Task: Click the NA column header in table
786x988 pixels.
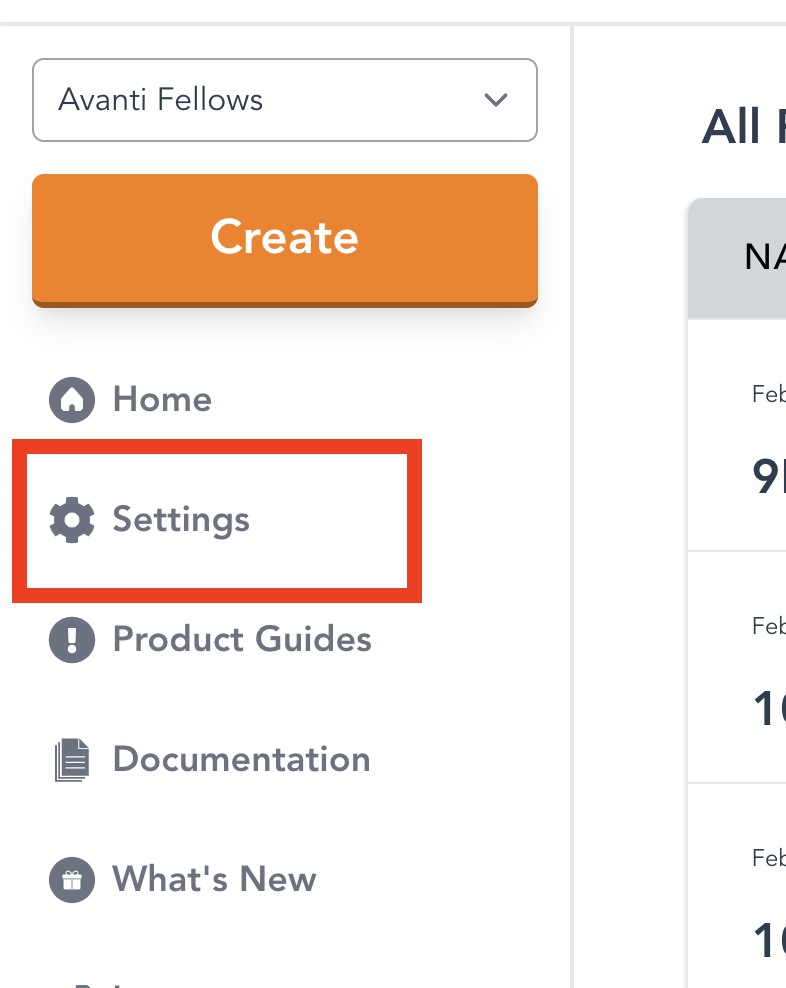Action: click(x=764, y=258)
